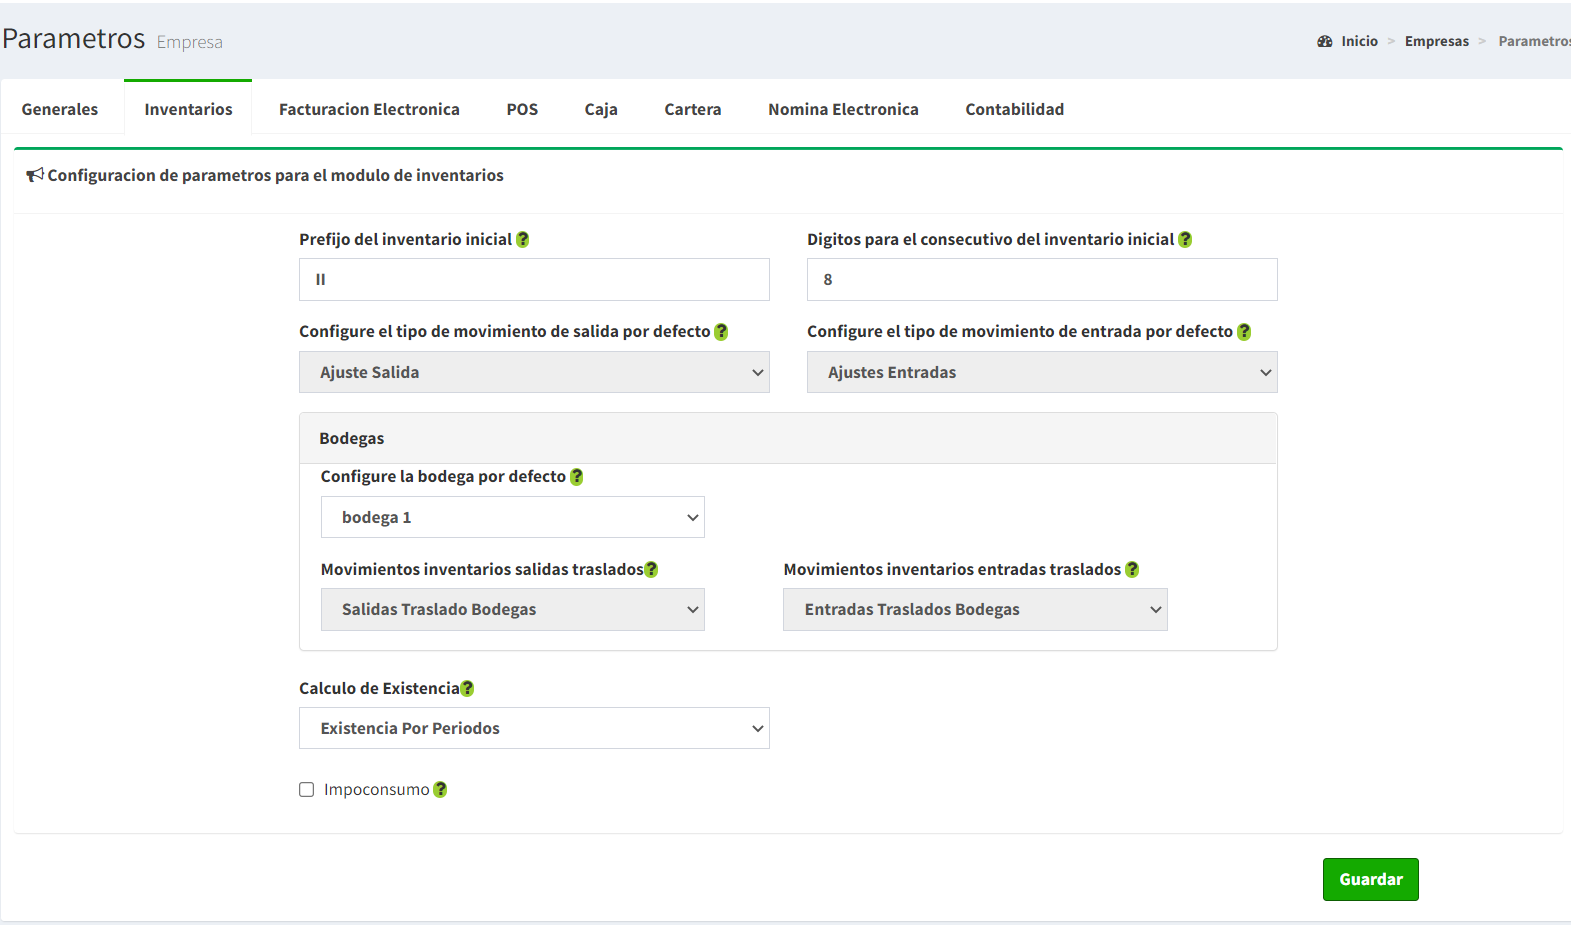Follow the Empresas breadcrumb link
This screenshot has width=1571, height=925.
point(1436,41)
